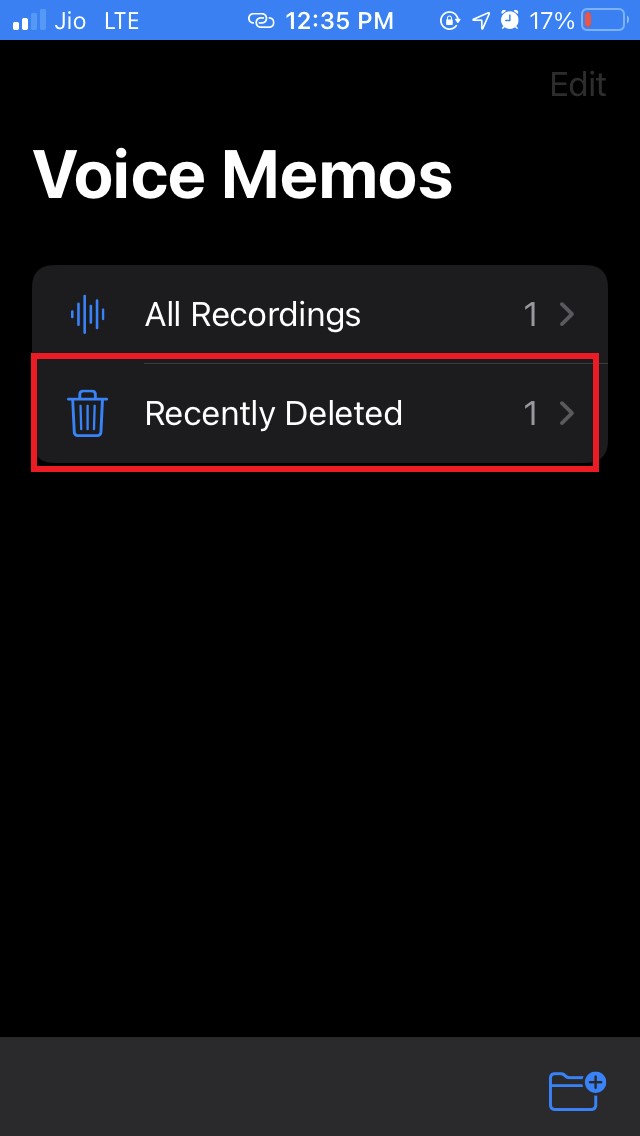Tap the count number next to Recently Deleted
This screenshot has width=640, height=1136.
pyautogui.click(x=531, y=414)
